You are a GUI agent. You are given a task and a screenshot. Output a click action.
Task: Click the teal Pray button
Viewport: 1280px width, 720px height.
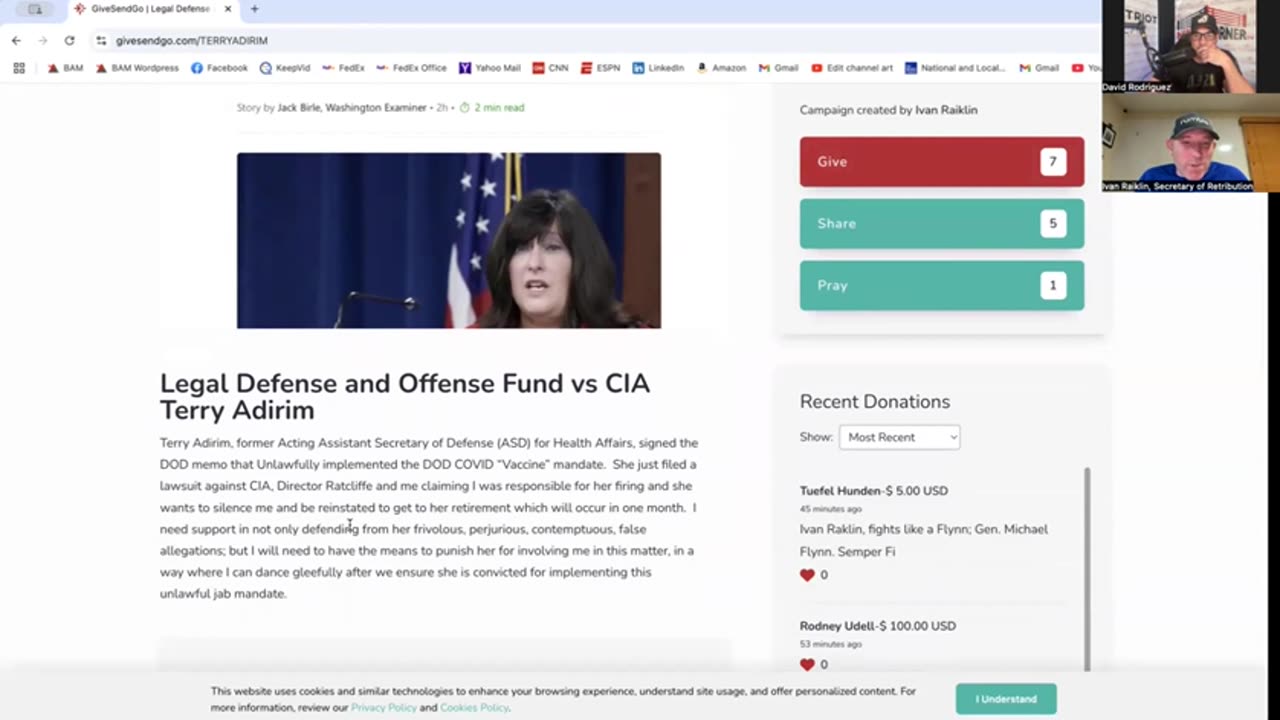[942, 286]
